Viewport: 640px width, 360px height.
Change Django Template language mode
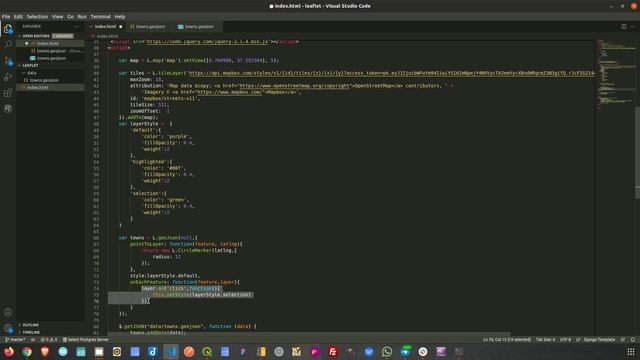click(x=599, y=340)
